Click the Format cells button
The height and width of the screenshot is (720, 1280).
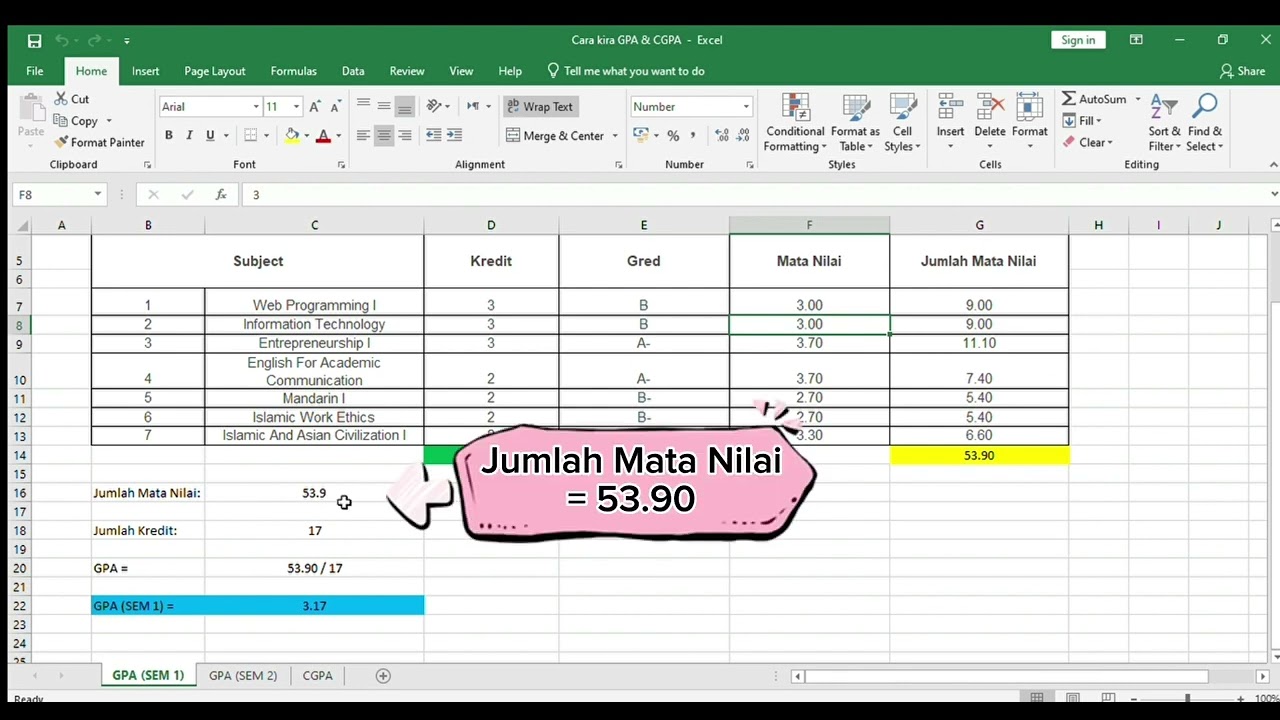[1029, 123]
